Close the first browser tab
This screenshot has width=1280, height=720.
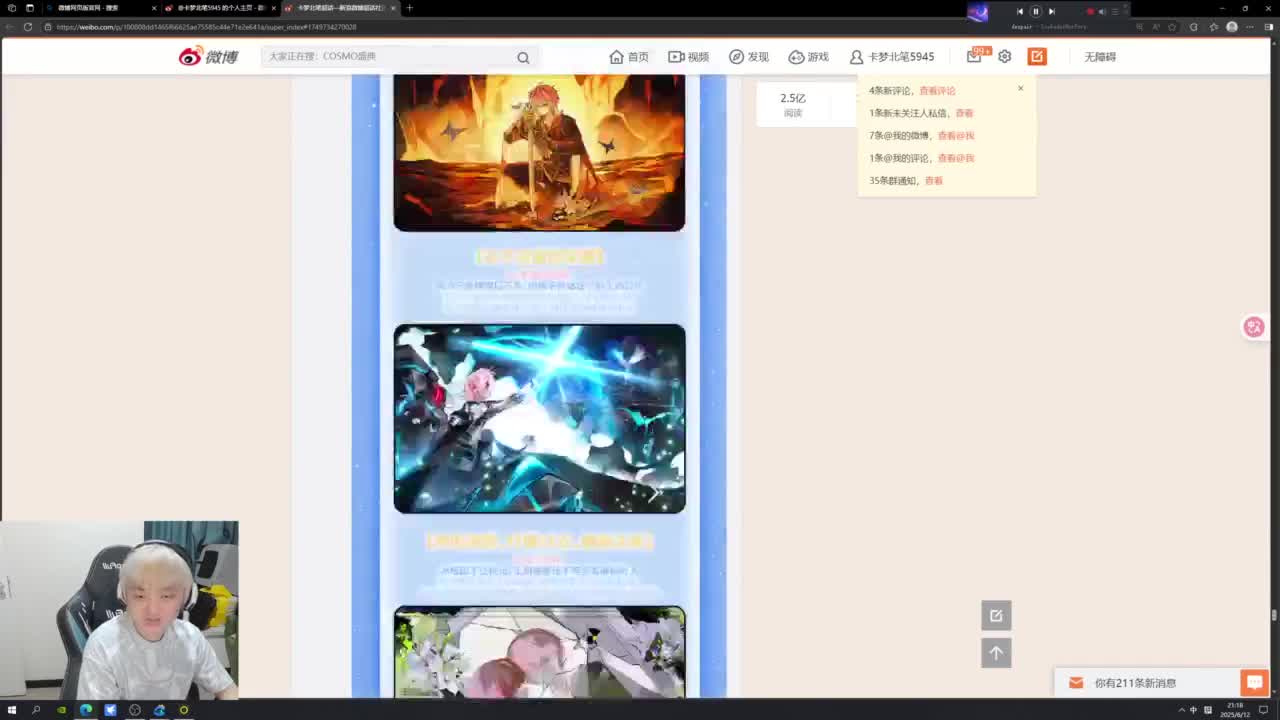[154, 8]
